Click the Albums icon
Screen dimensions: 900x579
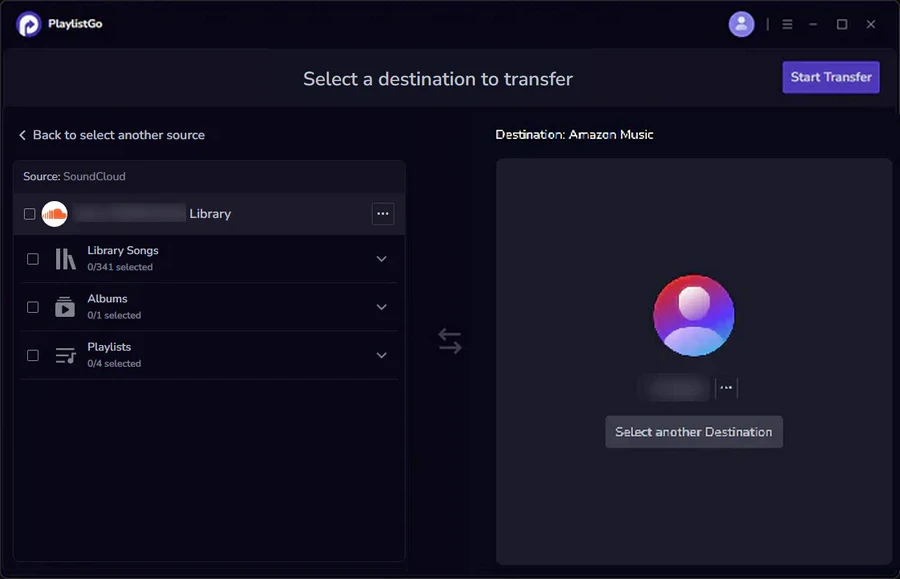pyautogui.click(x=65, y=307)
